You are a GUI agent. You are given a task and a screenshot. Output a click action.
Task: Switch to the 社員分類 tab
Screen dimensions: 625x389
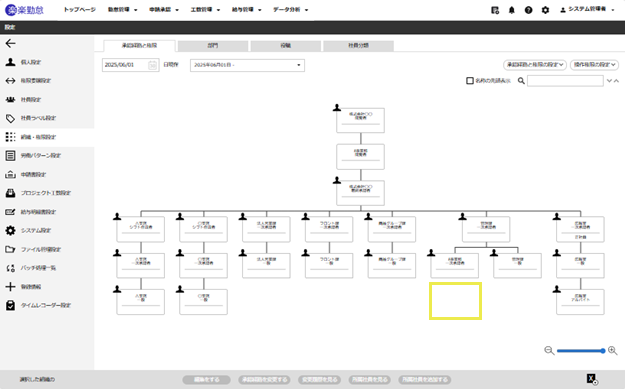[x=359, y=46]
